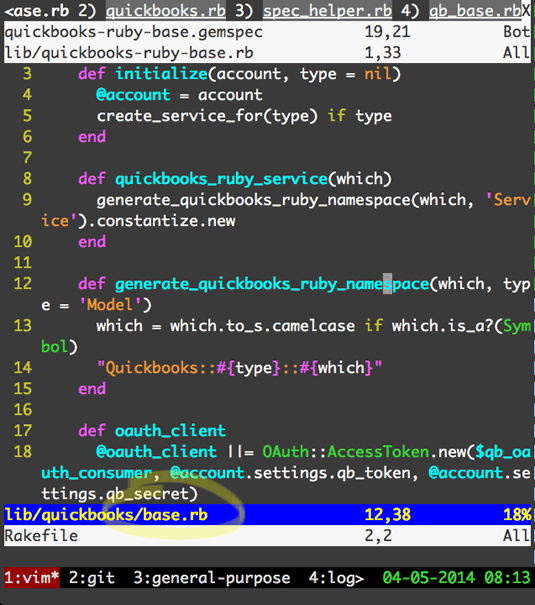The width and height of the screenshot is (535, 605).
Task: Switch to the quickbooks.rb vim tab
Action: (x=165, y=11)
